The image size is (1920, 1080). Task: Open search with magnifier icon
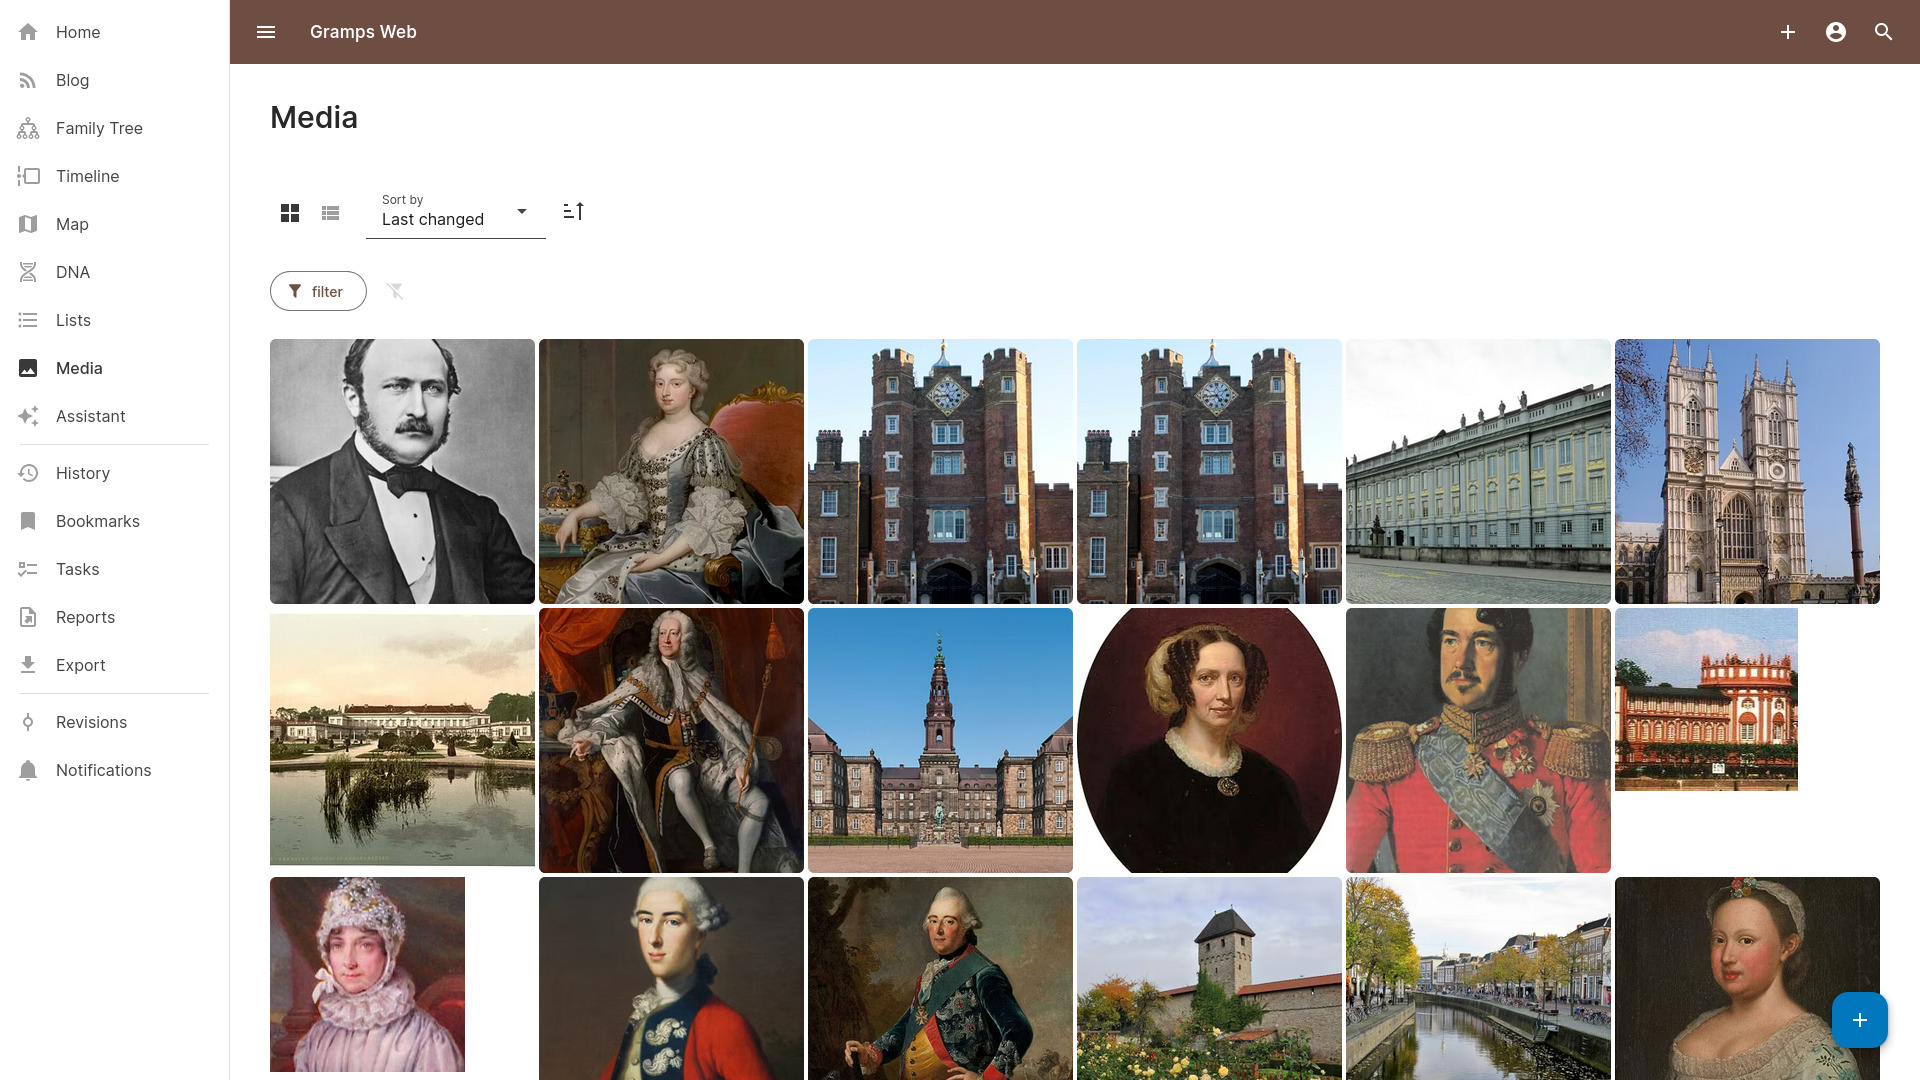click(1884, 32)
